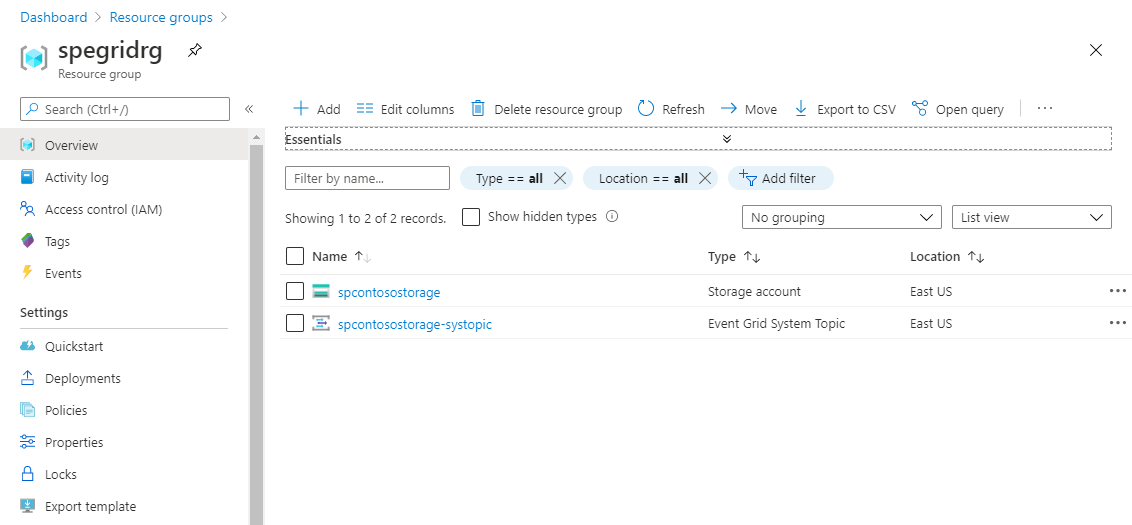The width and height of the screenshot is (1132, 525).
Task: Click the Refresh icon in toolbar
Action: (646, 108)
